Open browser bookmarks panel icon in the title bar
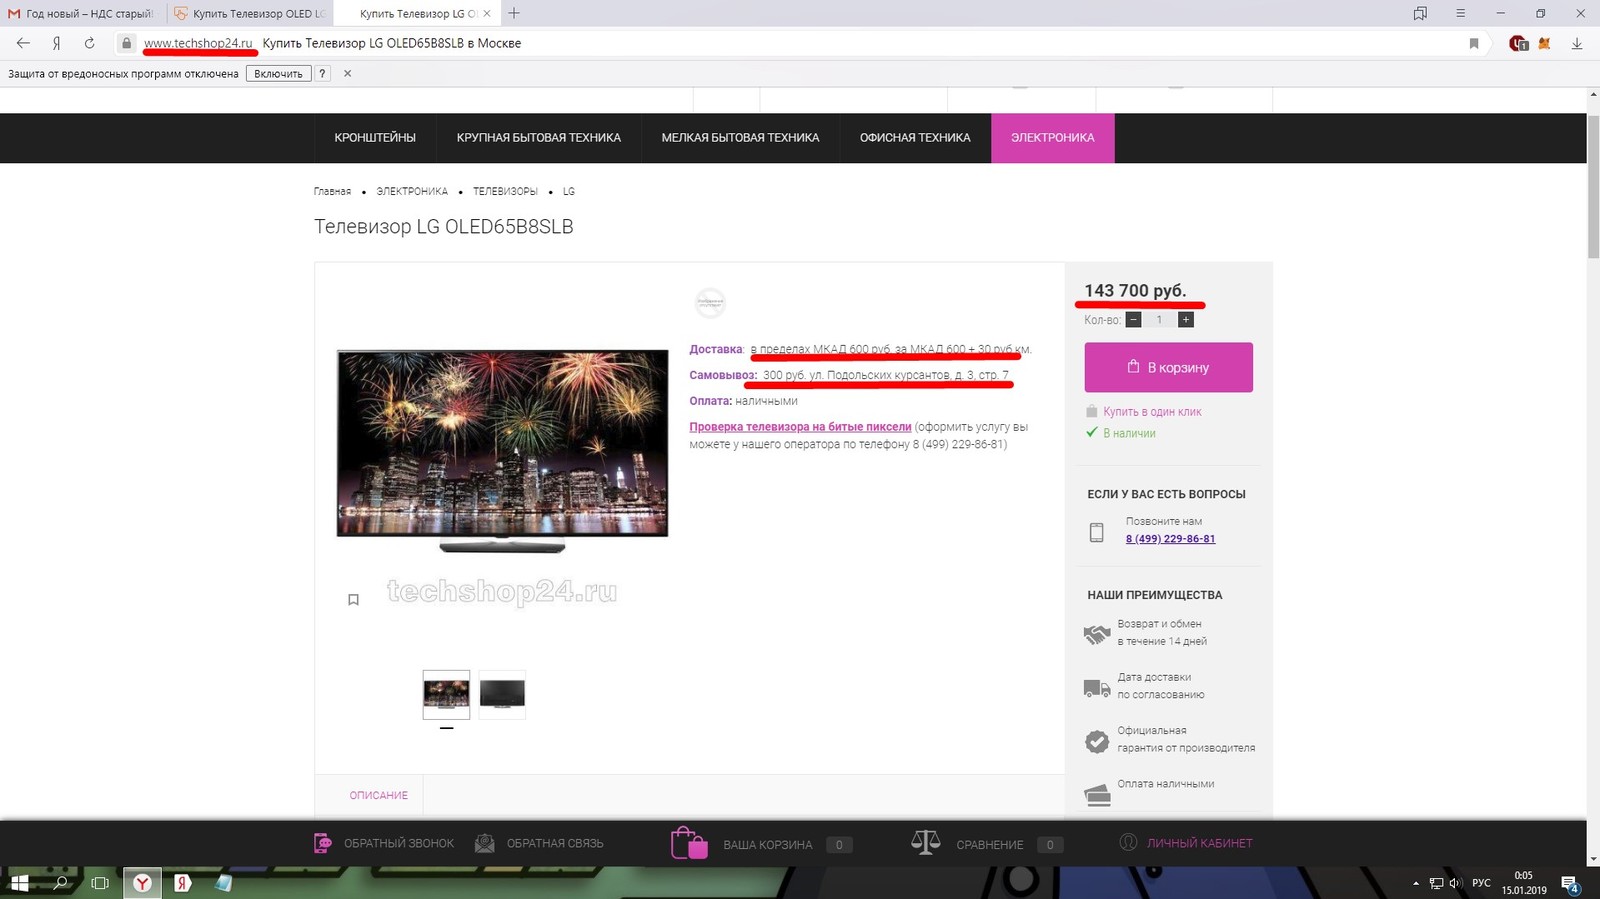 pyautogui.click(x=1420, y=13)
